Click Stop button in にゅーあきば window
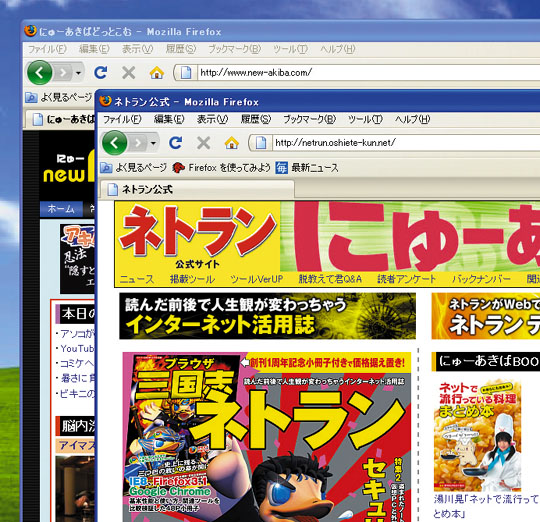This screenshot has width=540, height=522. (x=128, y=72)
